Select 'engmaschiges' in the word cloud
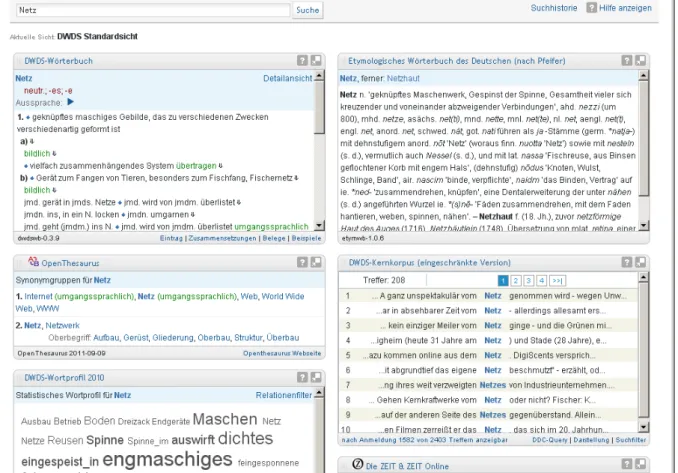Viewport: 678px width, 473px height. point(167,459)
